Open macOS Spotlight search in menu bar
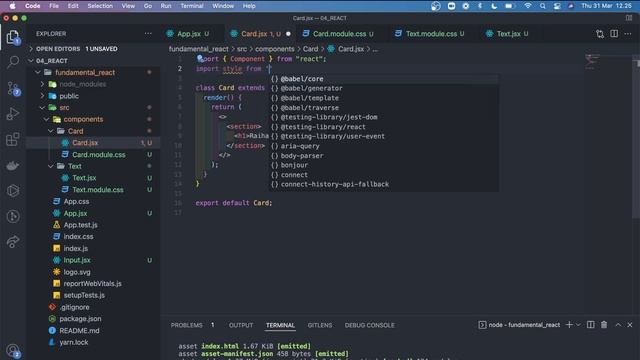Image resolution: width=640 pixels, height=360 pixels. tap(542, 6)
